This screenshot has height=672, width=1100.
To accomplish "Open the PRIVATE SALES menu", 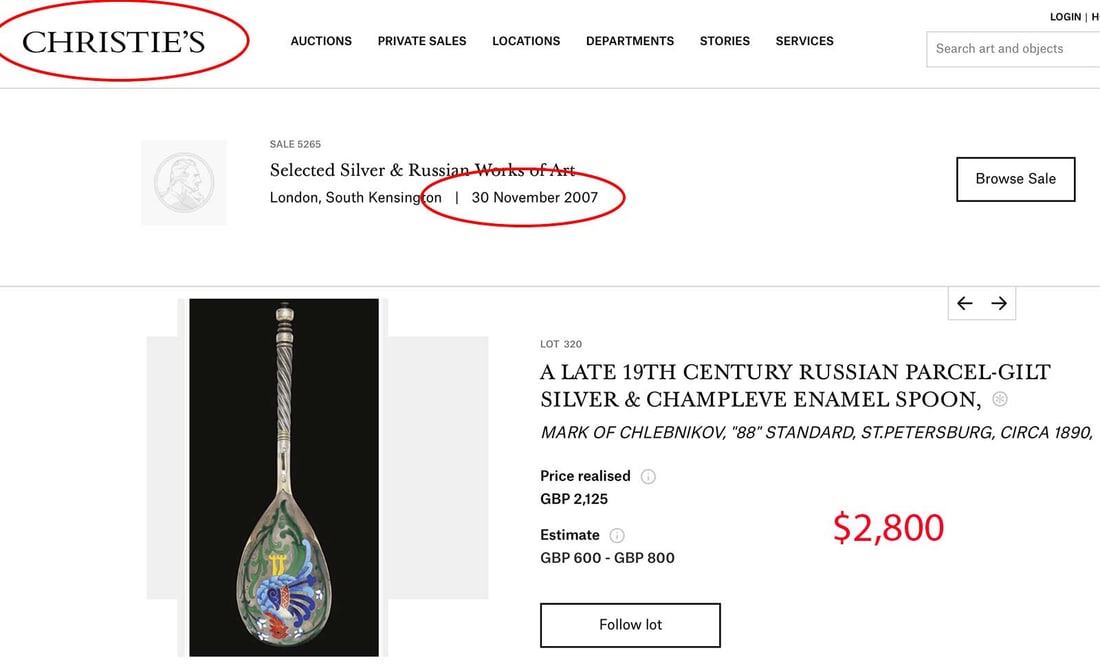I will coord(421,41).
